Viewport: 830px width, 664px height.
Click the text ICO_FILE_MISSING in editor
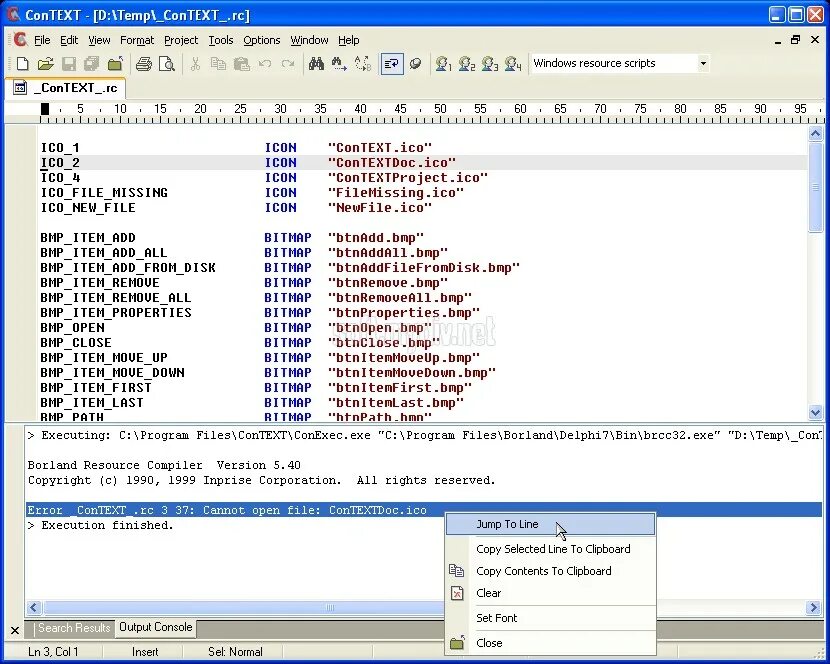(104, 193)
